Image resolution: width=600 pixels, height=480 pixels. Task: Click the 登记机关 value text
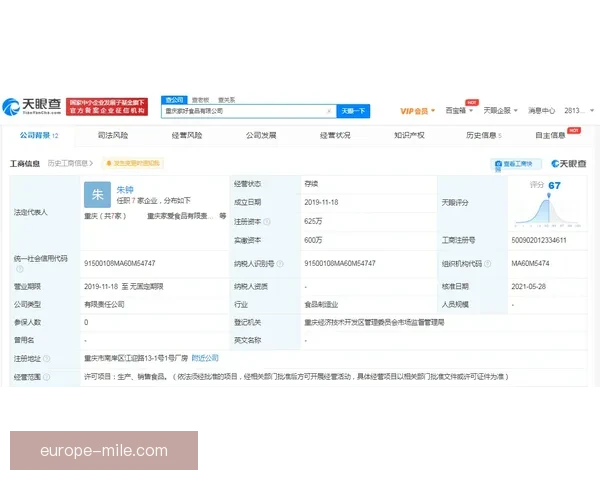[374, 322]
